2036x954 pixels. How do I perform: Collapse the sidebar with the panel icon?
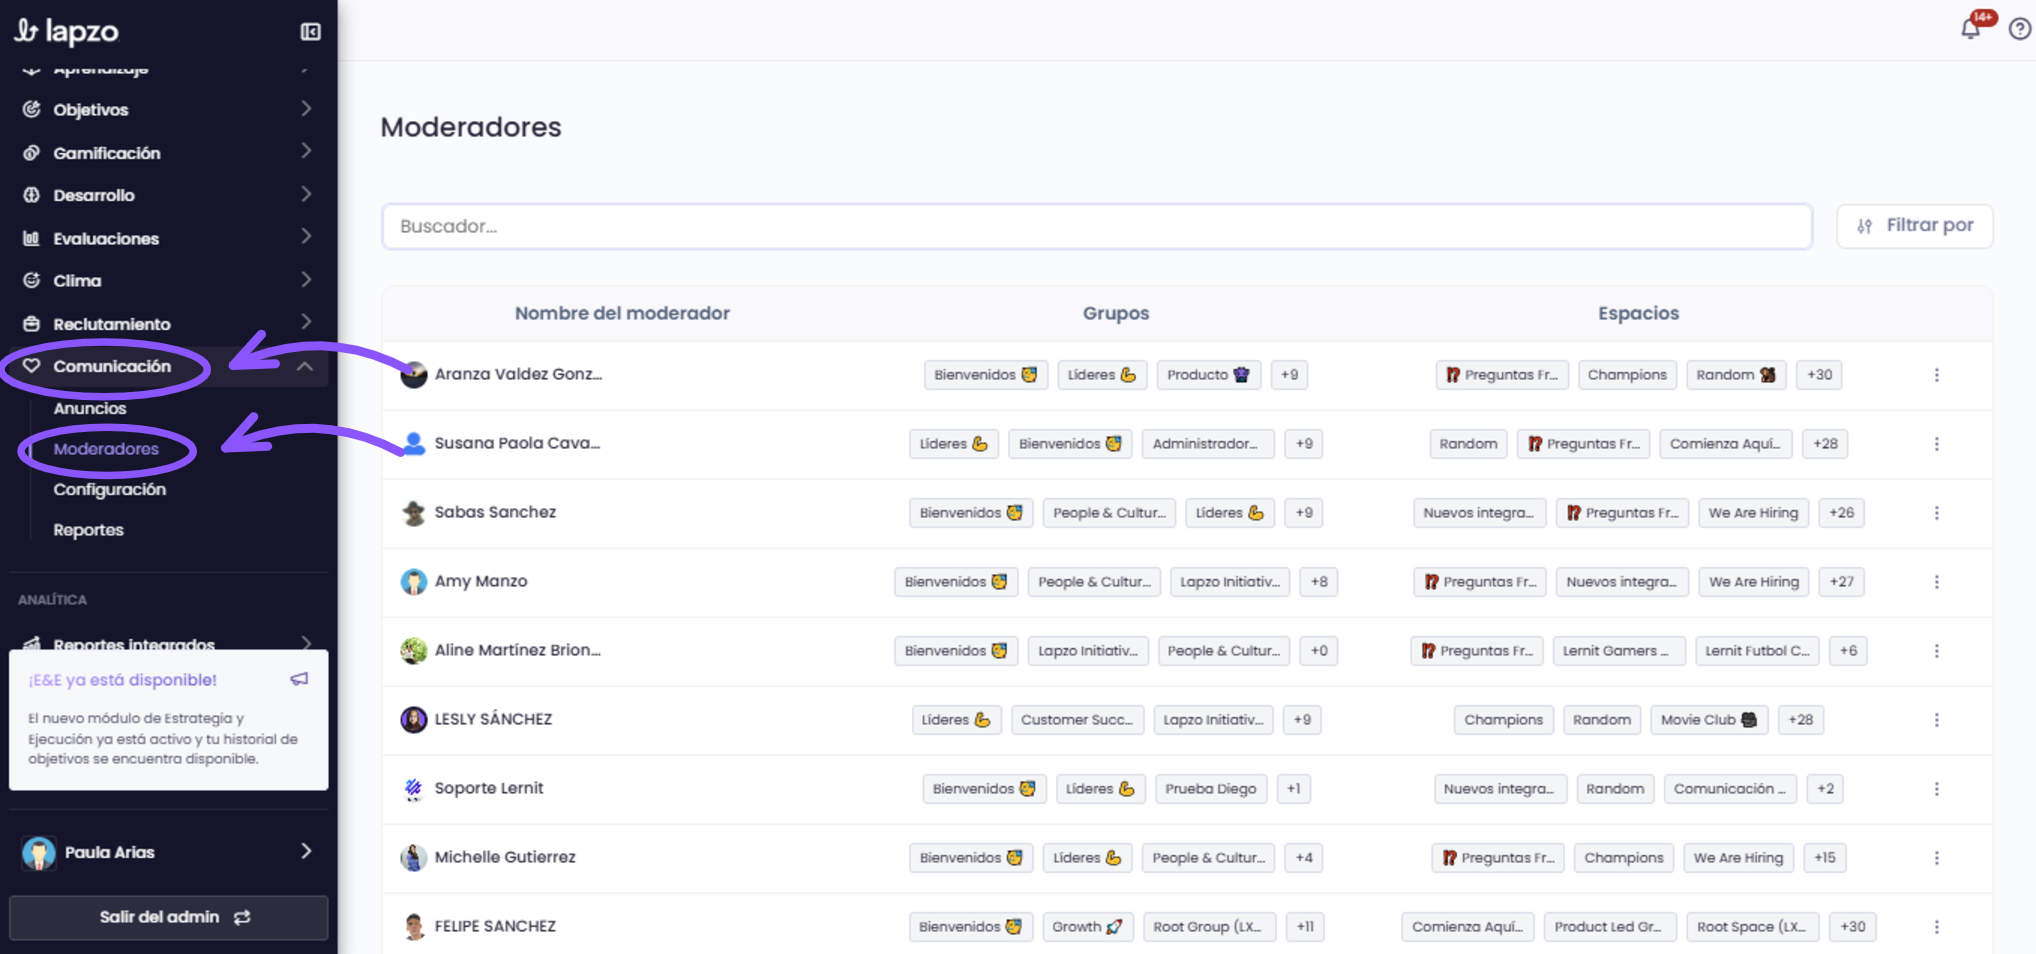pos(311,32)
